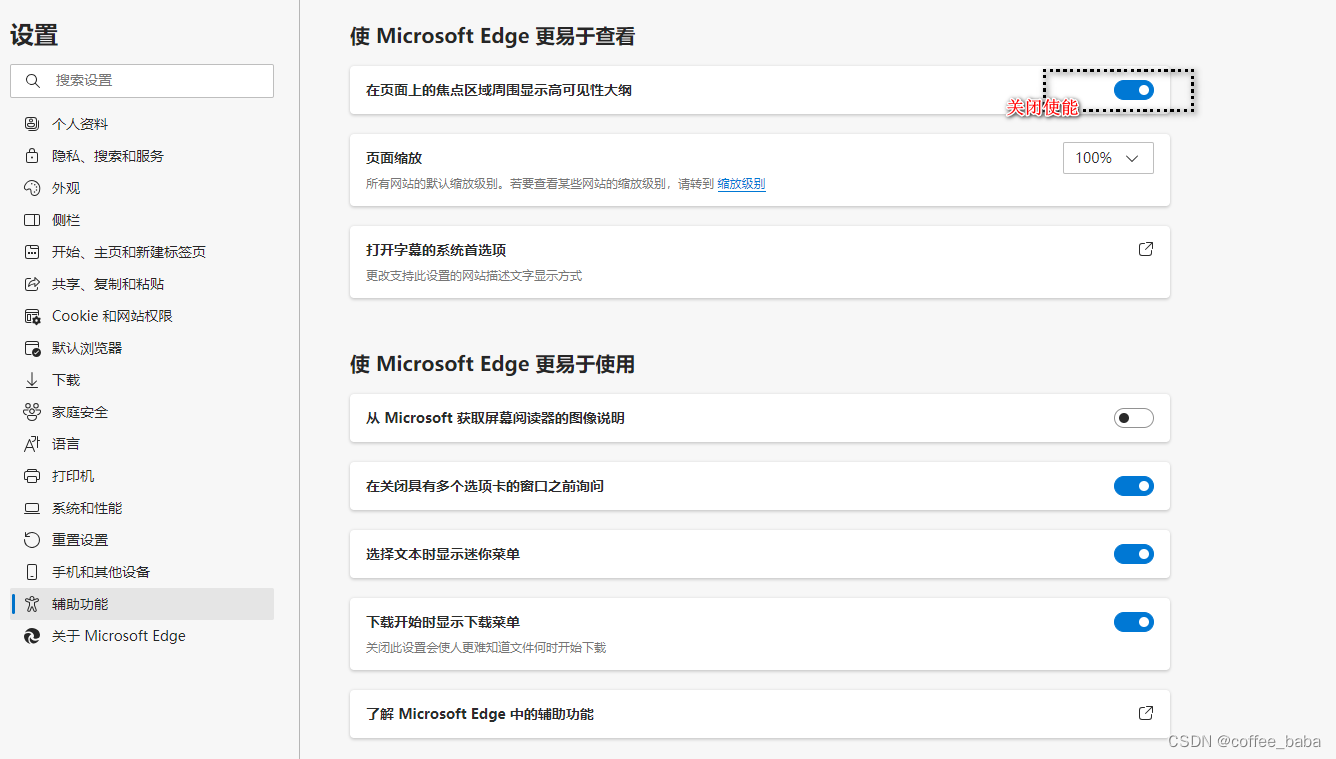This screenshot has width=1336, height=759.
Task: Open 侧栏 settings section
Action: 142,220
